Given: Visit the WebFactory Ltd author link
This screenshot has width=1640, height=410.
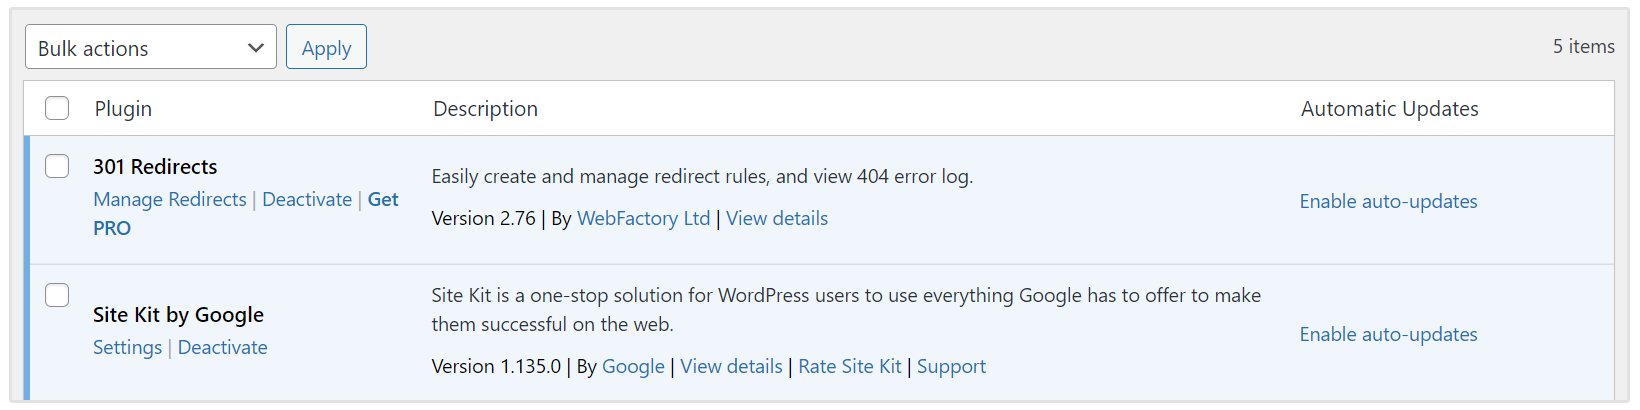Looking at the screenshot, I should point(643,218).
